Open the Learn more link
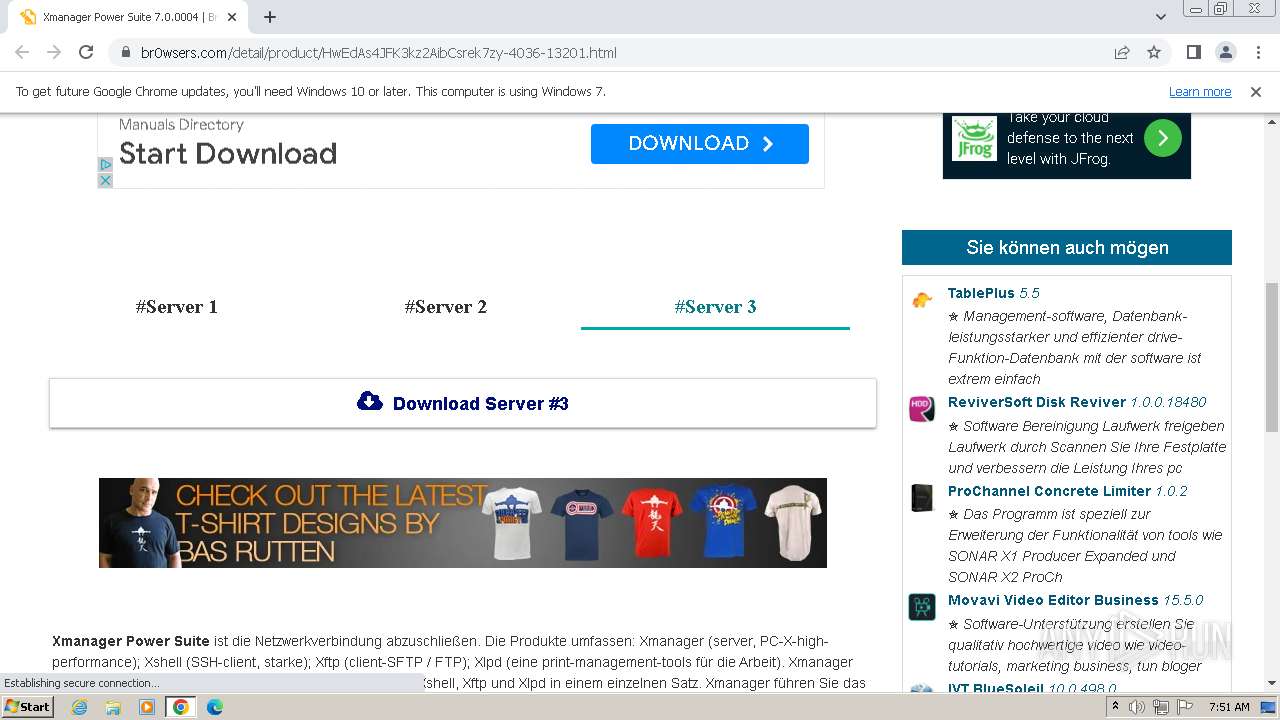This screenshot has width=1280, height=720. pyautogui.click(x=1200, y=92)
